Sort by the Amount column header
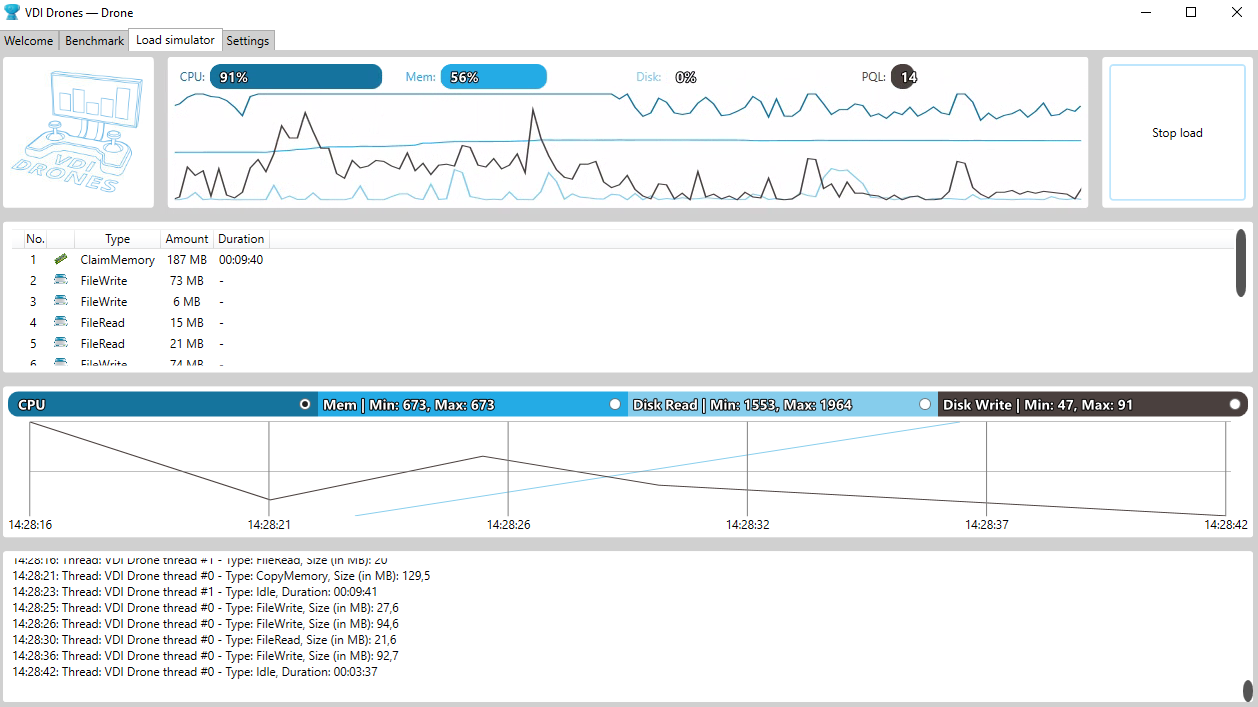 (187, 239)
